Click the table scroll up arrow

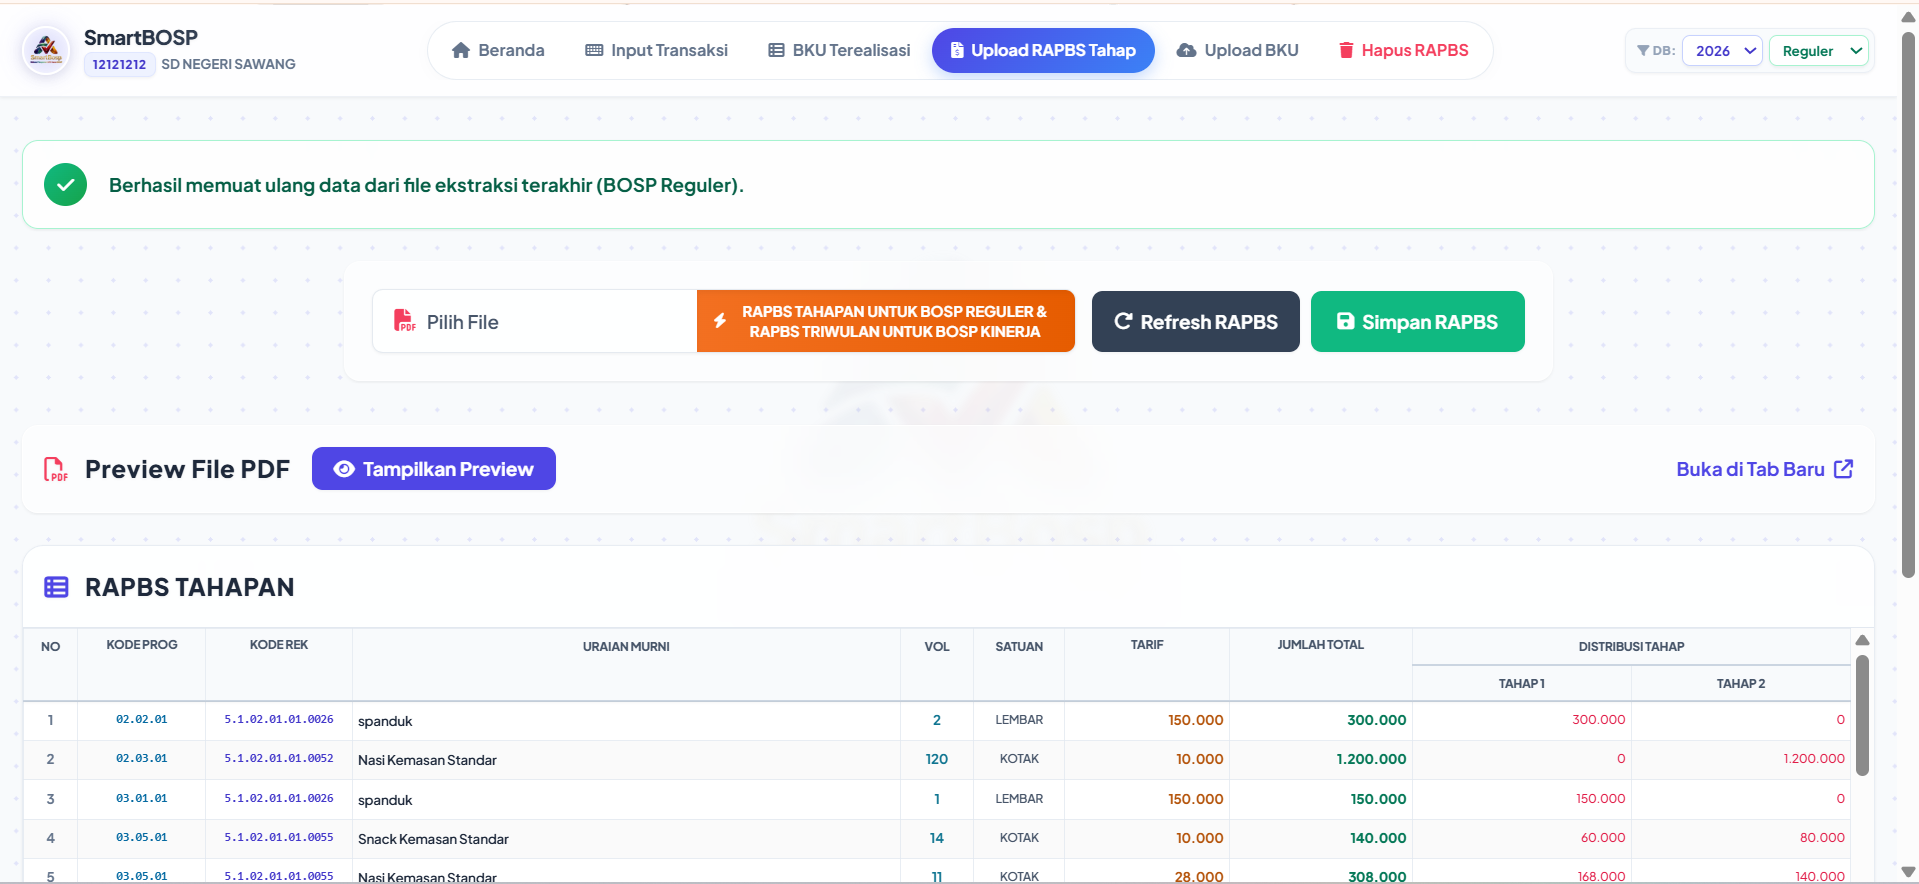[x=1862, y=640]
